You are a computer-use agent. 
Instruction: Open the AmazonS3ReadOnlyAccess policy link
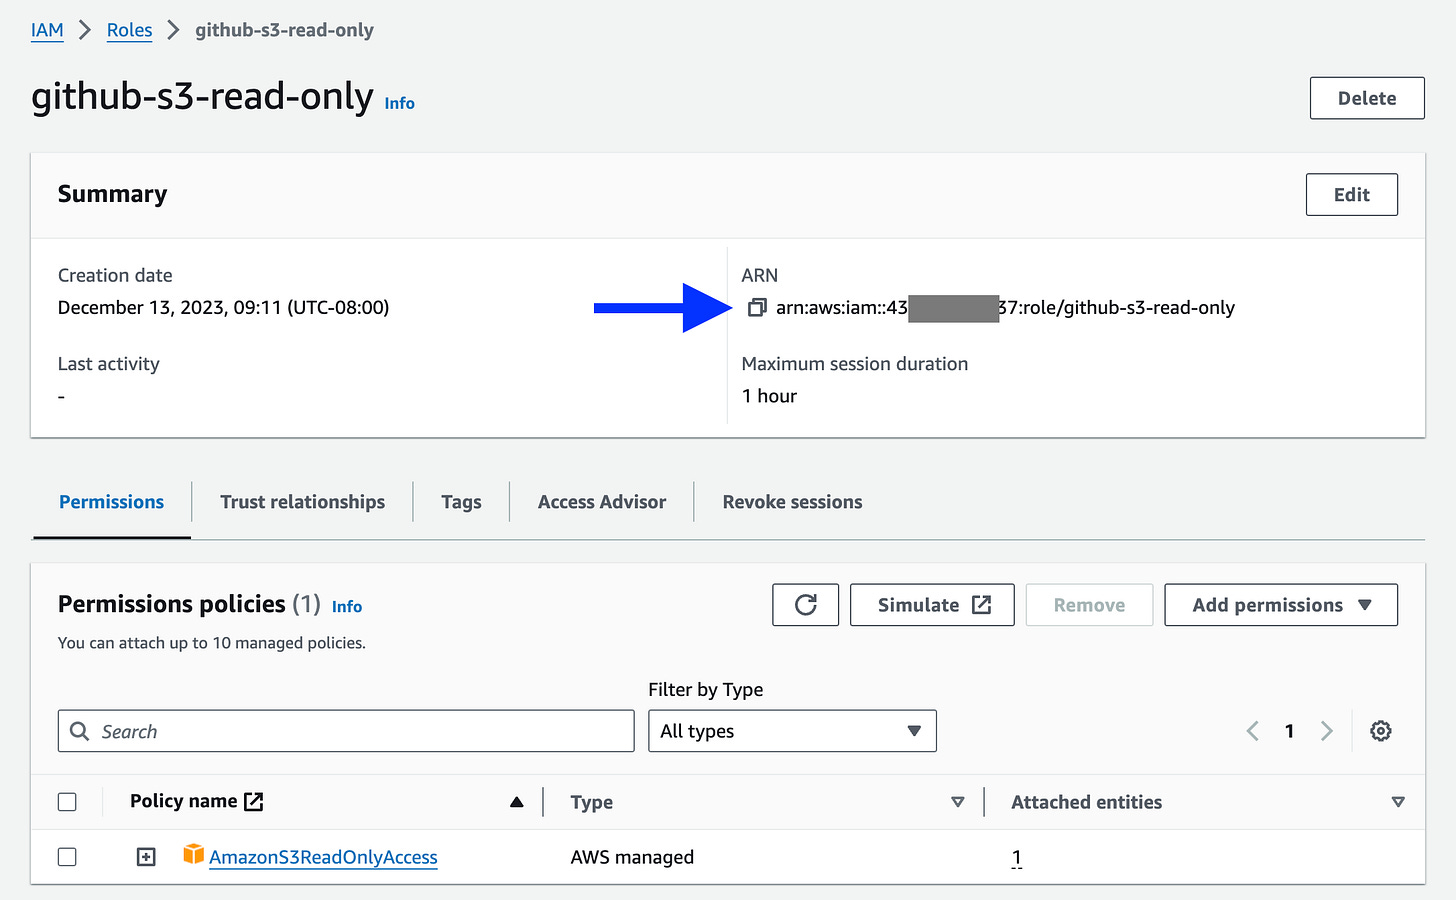[x=323, y=857]
